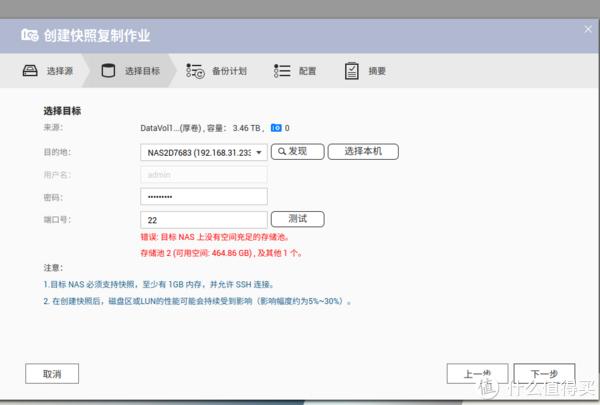
Task: Click the disk icon for Select Source step
Action: point(30,71)
